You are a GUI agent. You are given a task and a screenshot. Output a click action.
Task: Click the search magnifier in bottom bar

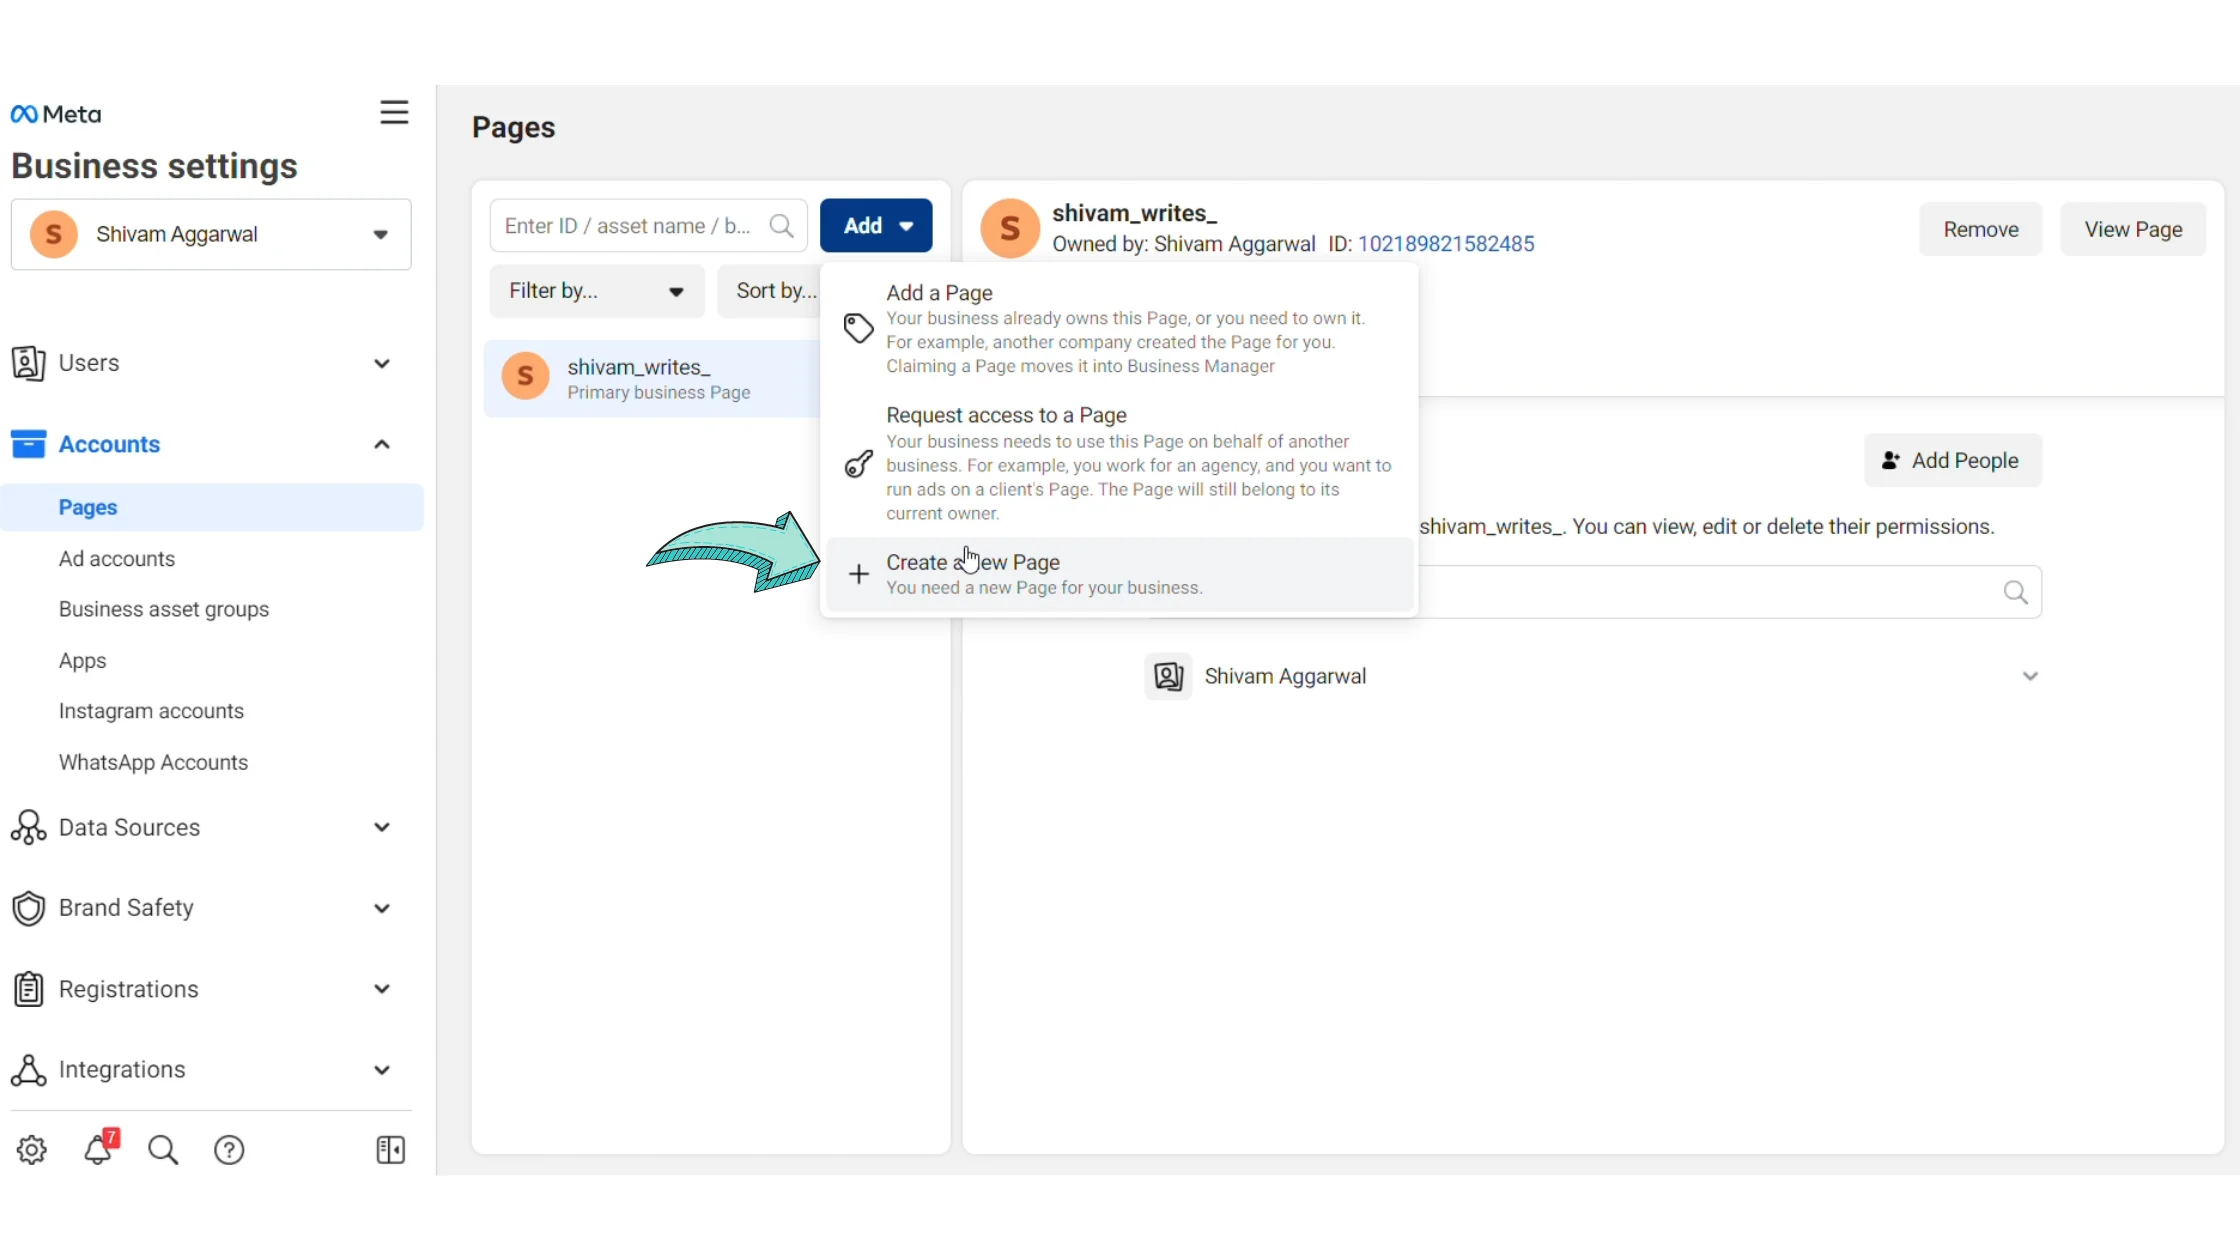point(163,1150)
